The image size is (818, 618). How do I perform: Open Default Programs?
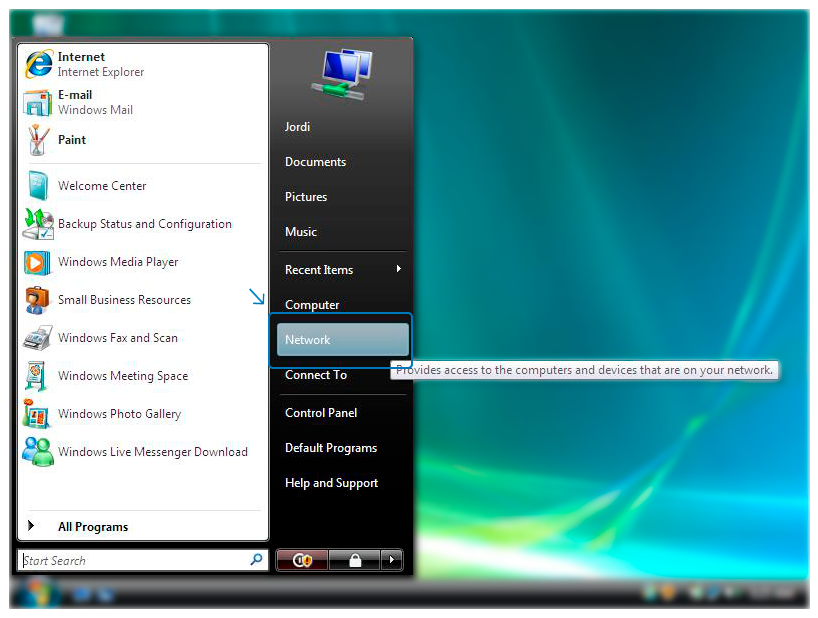tap(331, 447)
